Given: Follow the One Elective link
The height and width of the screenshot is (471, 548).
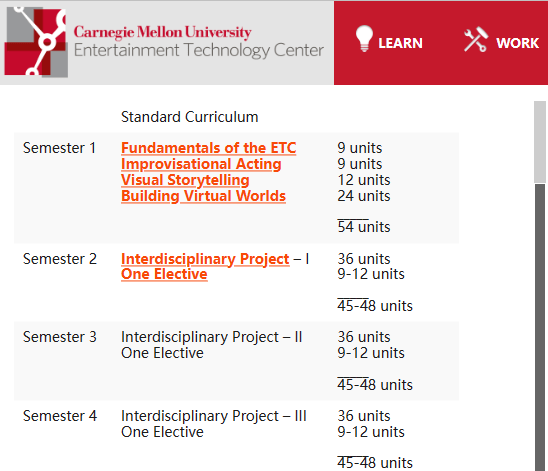Looking at the screenshot, I should [164, 274].
